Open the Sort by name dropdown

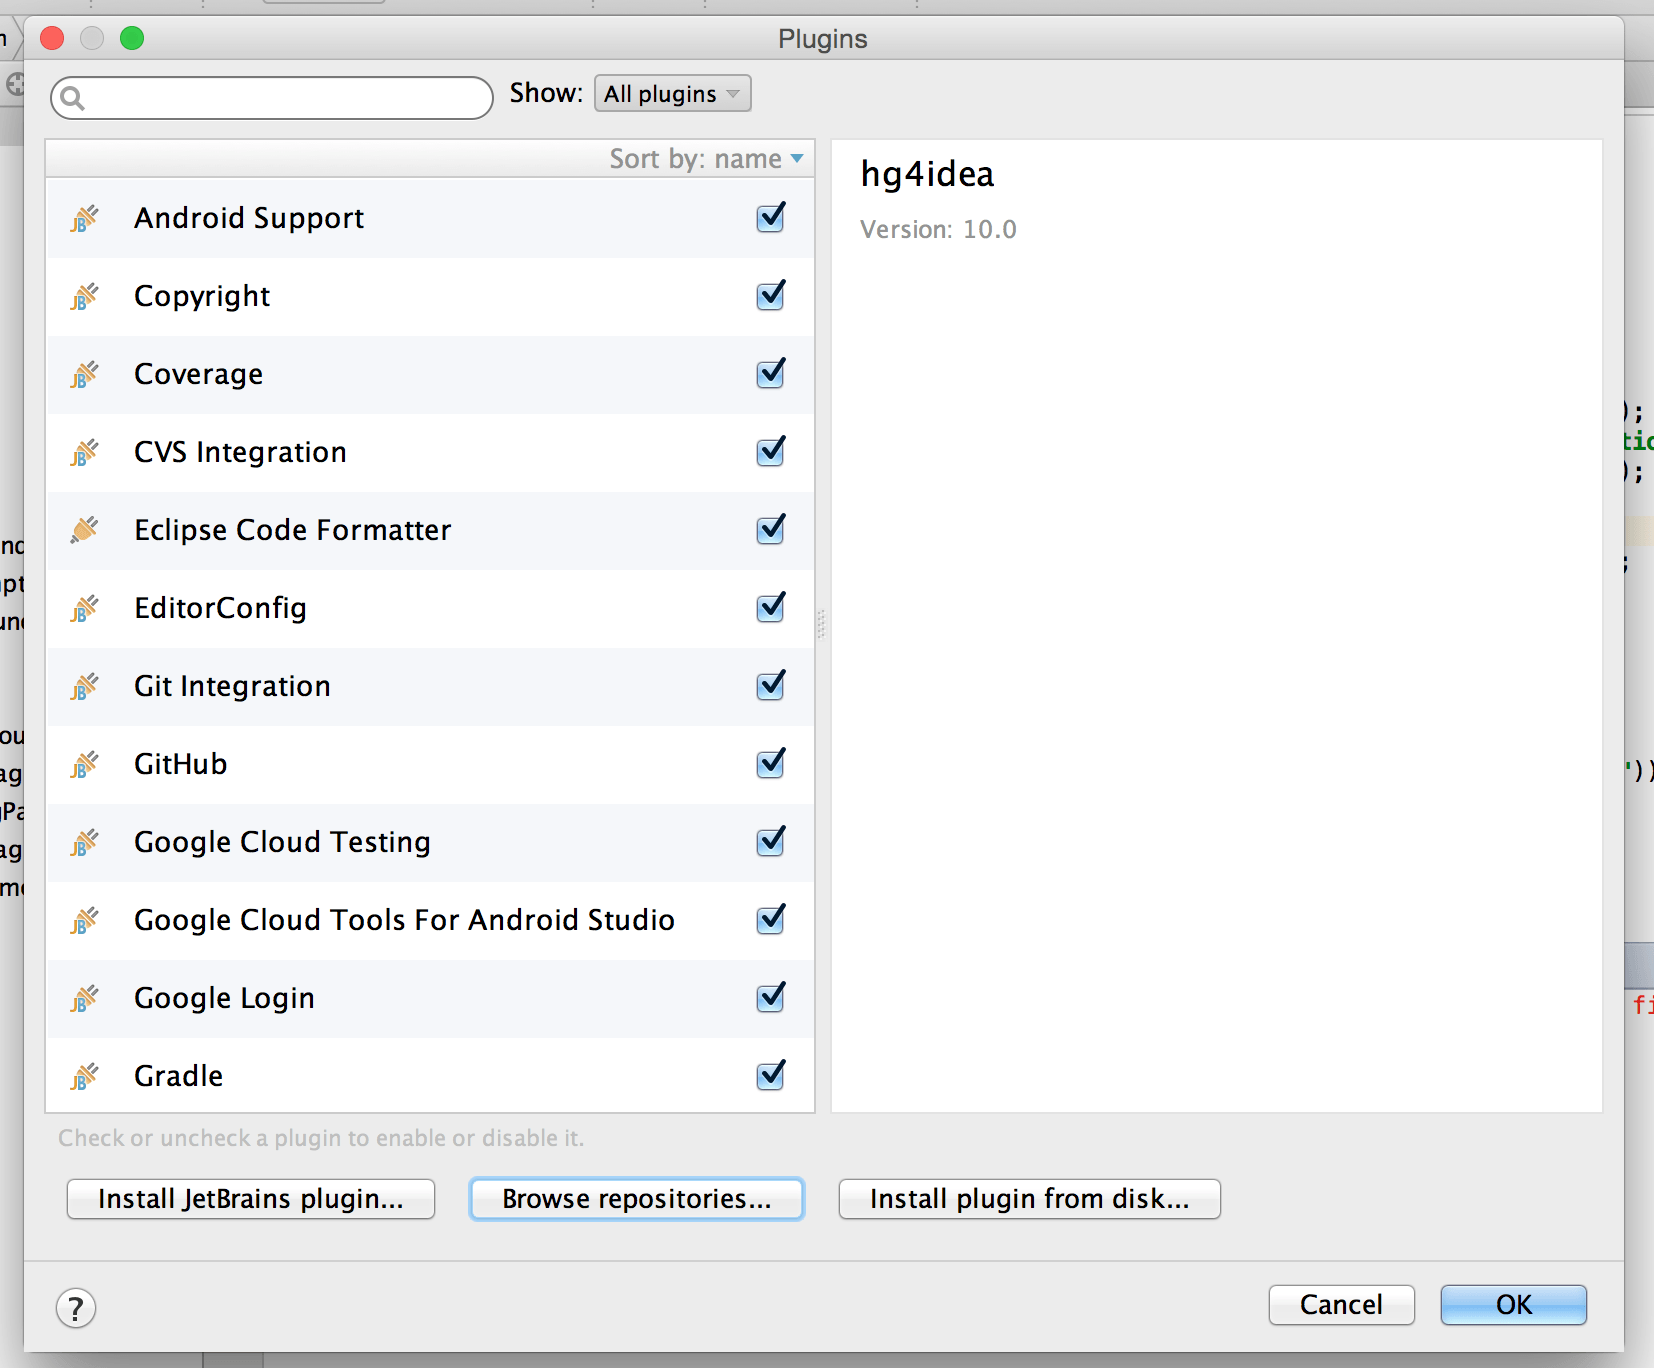pos(706,159)
